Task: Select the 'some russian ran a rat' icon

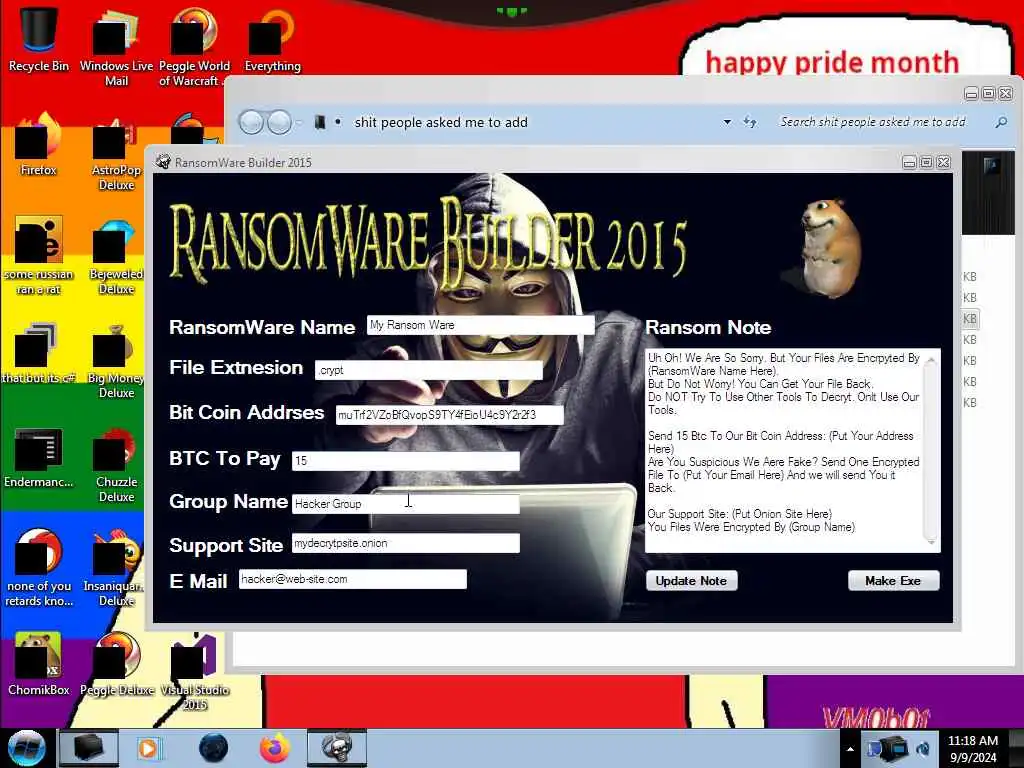Action: pos(38,256)
